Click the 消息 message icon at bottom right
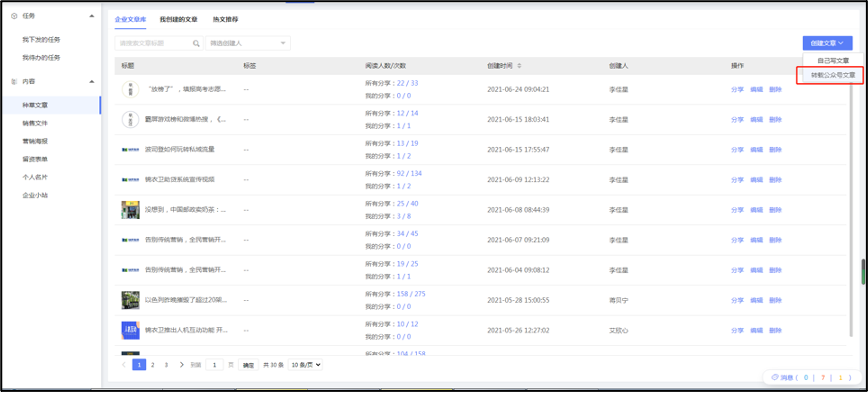Viewport: 868px width, 393px height. coord(775,378)
